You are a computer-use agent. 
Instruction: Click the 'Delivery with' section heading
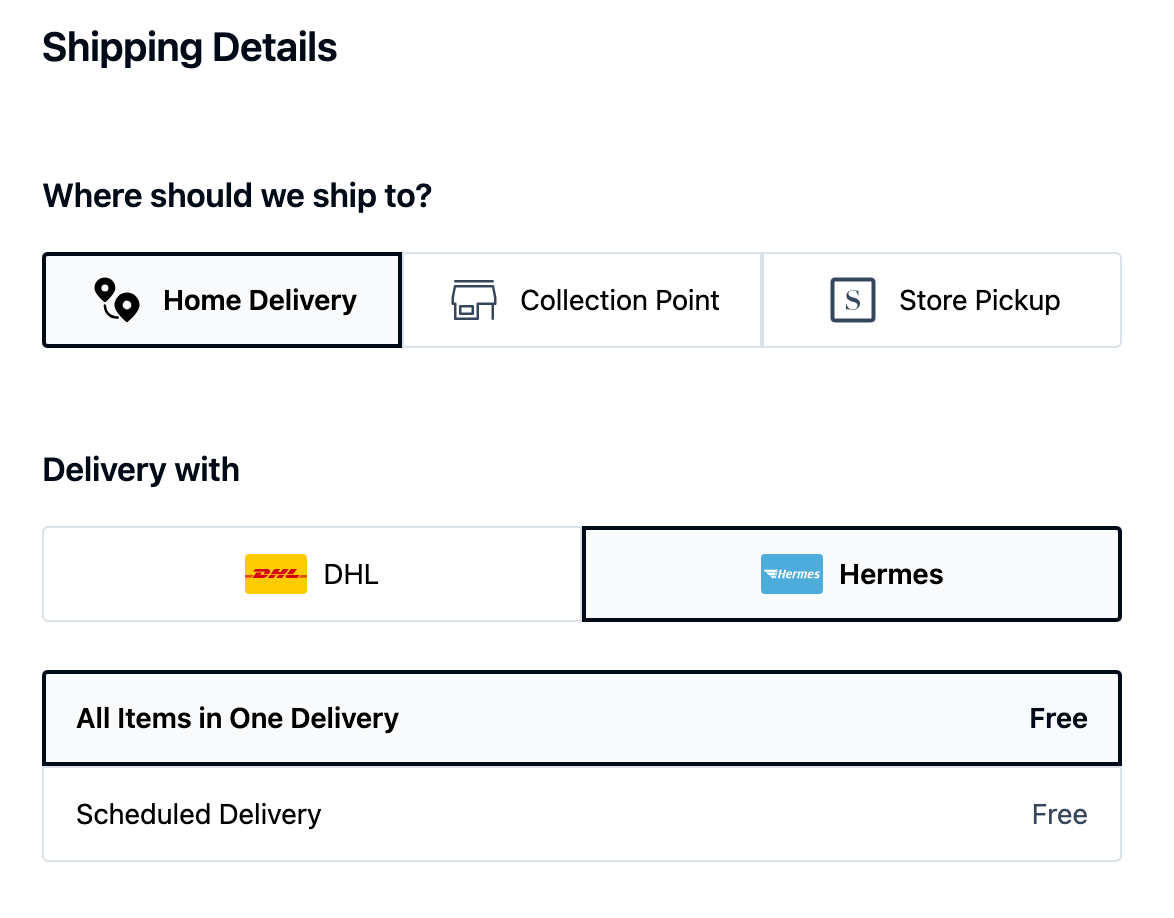(x=141, y=469)
